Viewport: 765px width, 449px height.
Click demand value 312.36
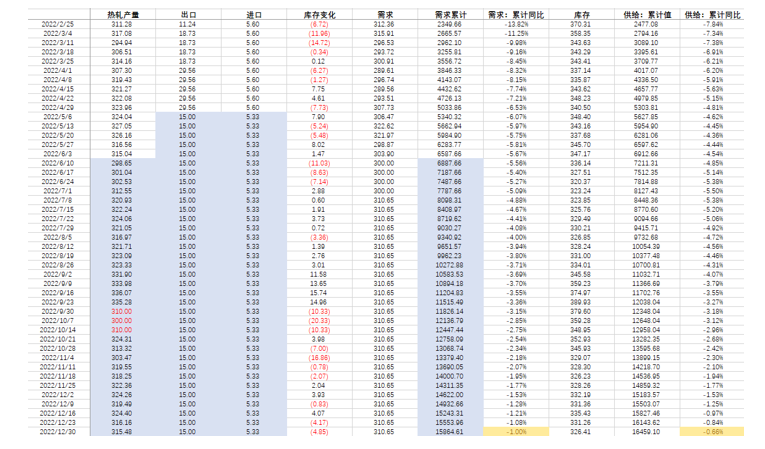[384, 24]
